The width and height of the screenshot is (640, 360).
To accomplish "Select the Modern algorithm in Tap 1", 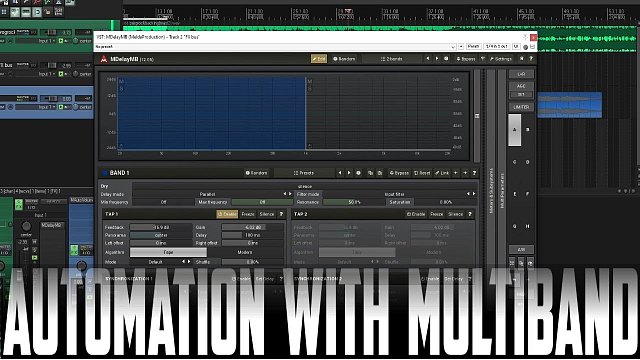I will pyautogui.click(x=245, y=252).
